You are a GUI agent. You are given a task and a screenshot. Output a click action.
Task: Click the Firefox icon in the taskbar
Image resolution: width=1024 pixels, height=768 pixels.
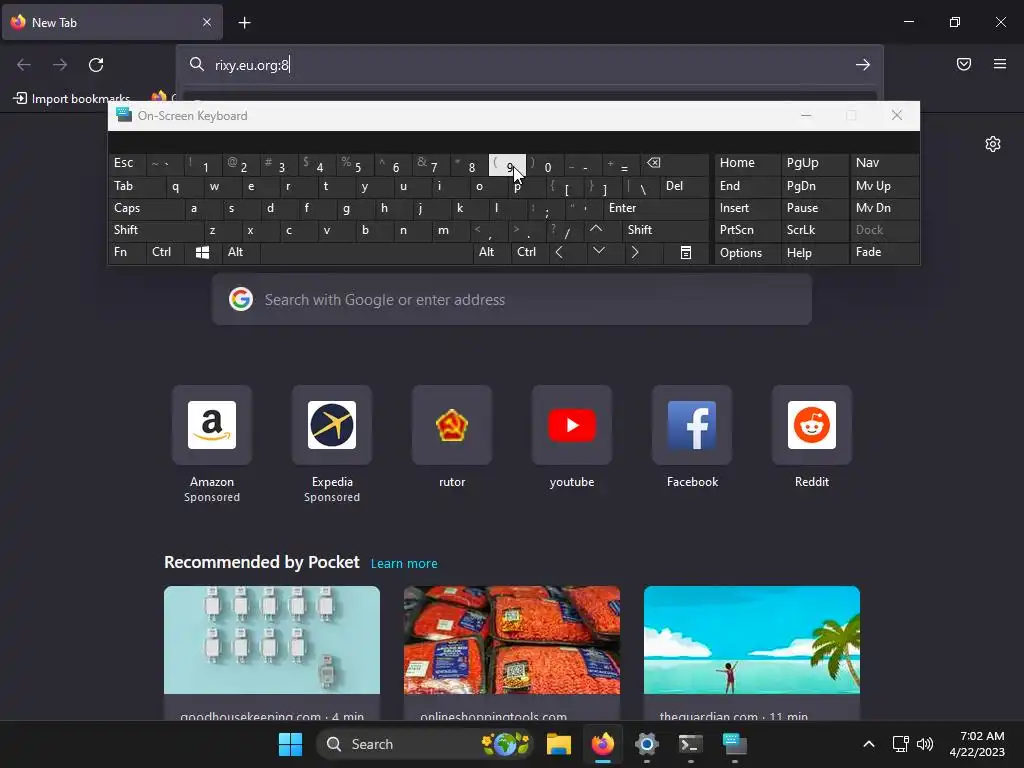pyautogui.click(x=603, y=744)
